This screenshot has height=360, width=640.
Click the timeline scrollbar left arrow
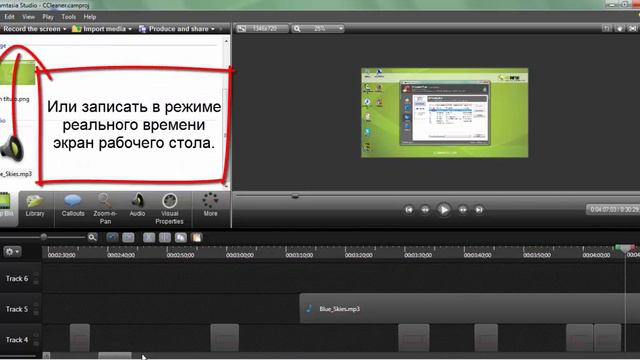(47, 356)
